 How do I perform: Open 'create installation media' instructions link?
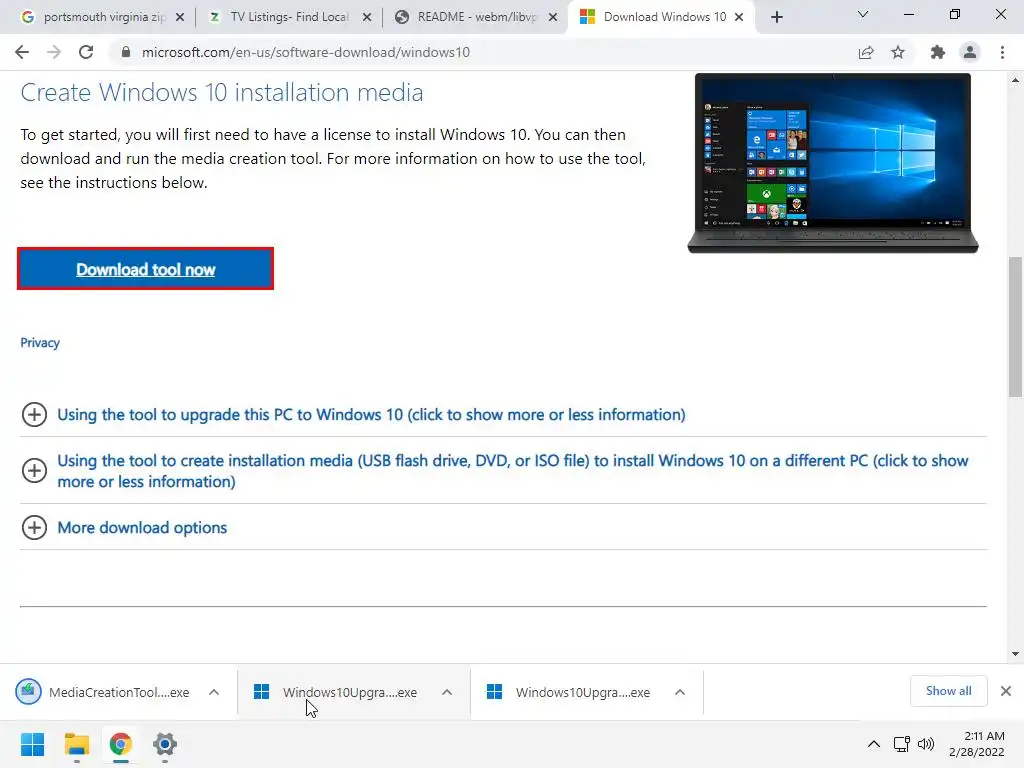click(x=513, y=471)
